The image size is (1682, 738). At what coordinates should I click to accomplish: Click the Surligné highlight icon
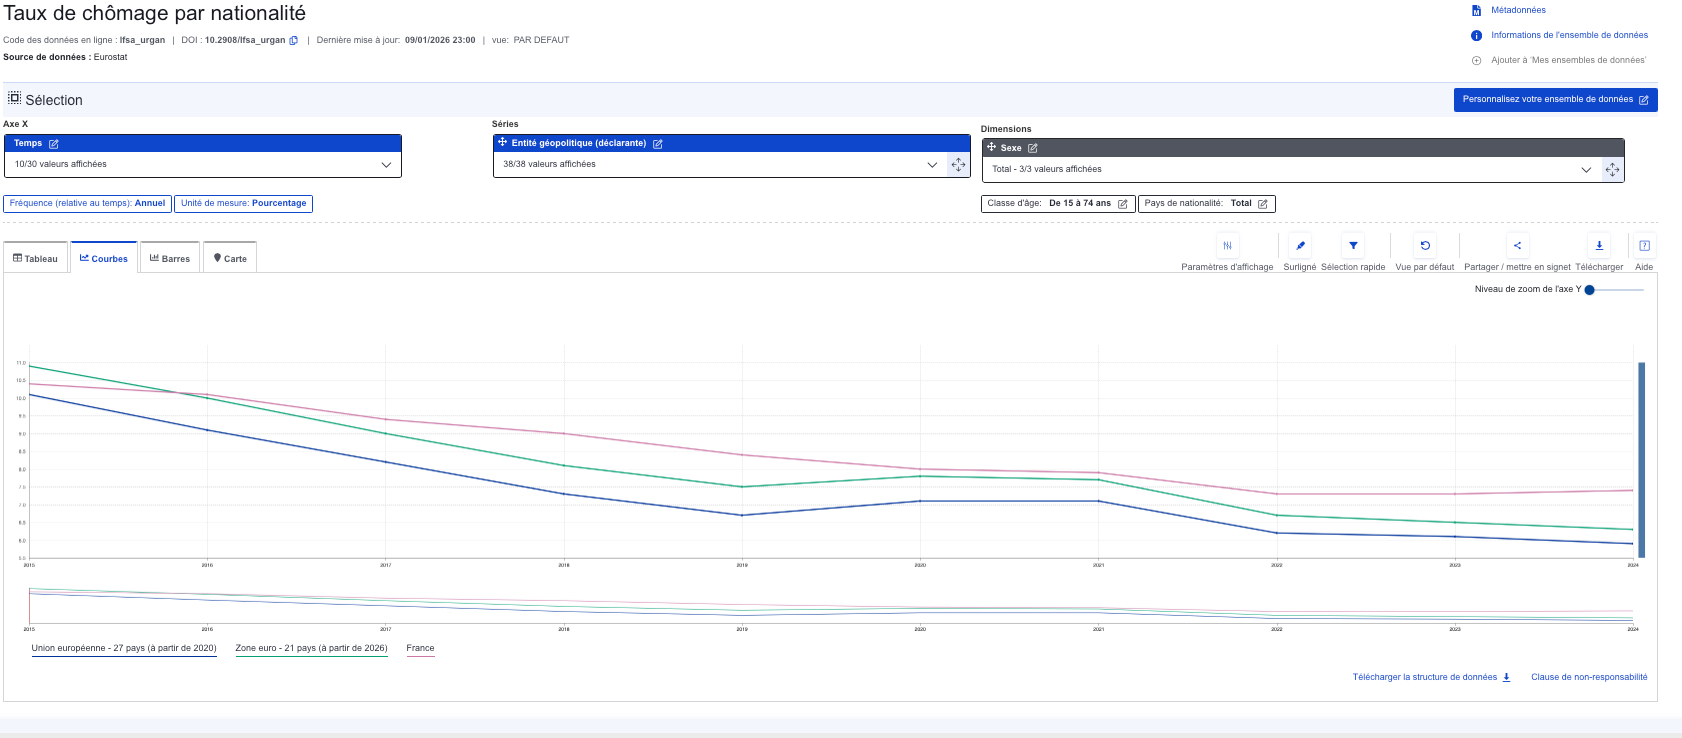1300,246
